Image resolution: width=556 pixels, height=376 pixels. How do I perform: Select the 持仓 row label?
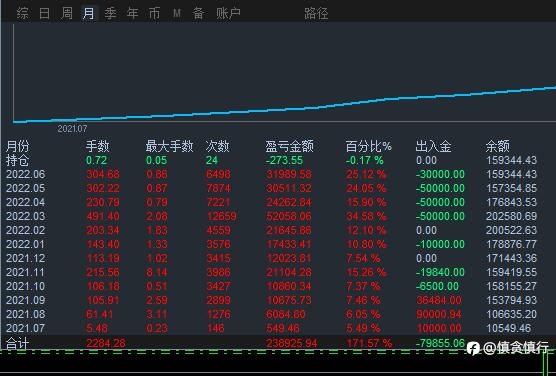click(17, 160)
